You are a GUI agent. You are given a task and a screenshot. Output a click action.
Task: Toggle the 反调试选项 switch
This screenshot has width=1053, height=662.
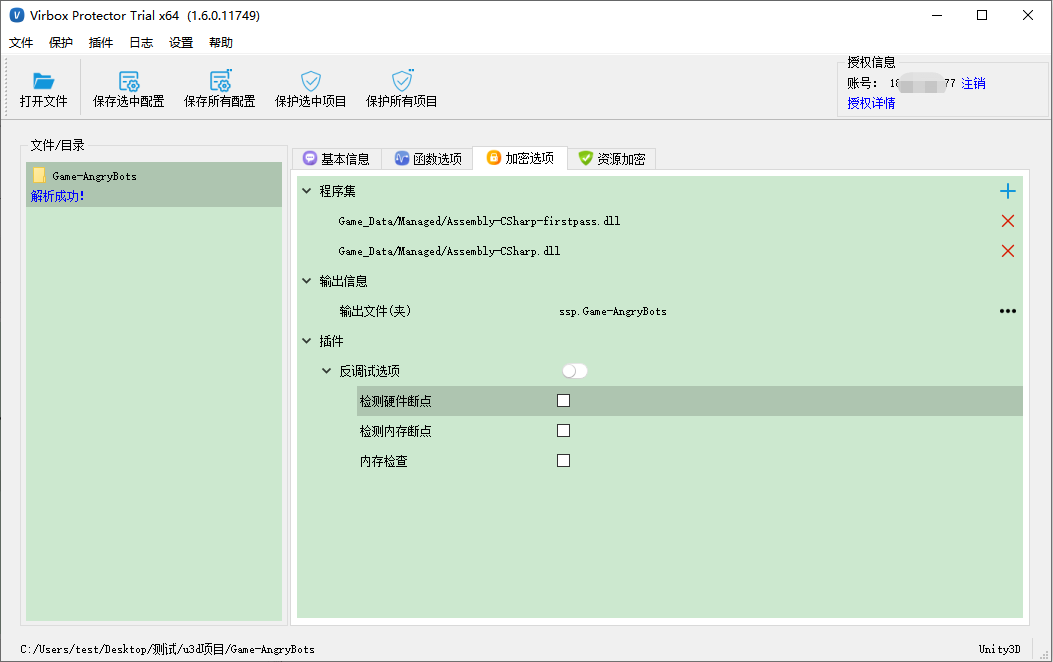575,371
